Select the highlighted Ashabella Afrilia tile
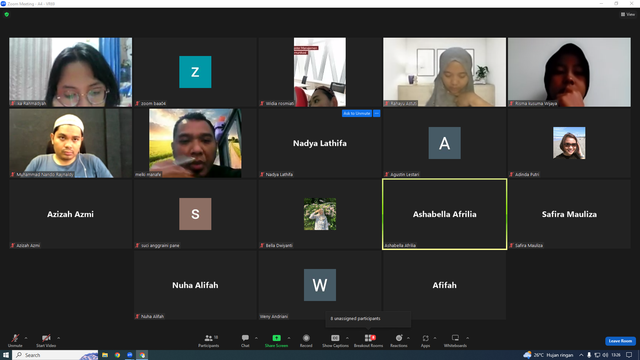 pos(444,214)
